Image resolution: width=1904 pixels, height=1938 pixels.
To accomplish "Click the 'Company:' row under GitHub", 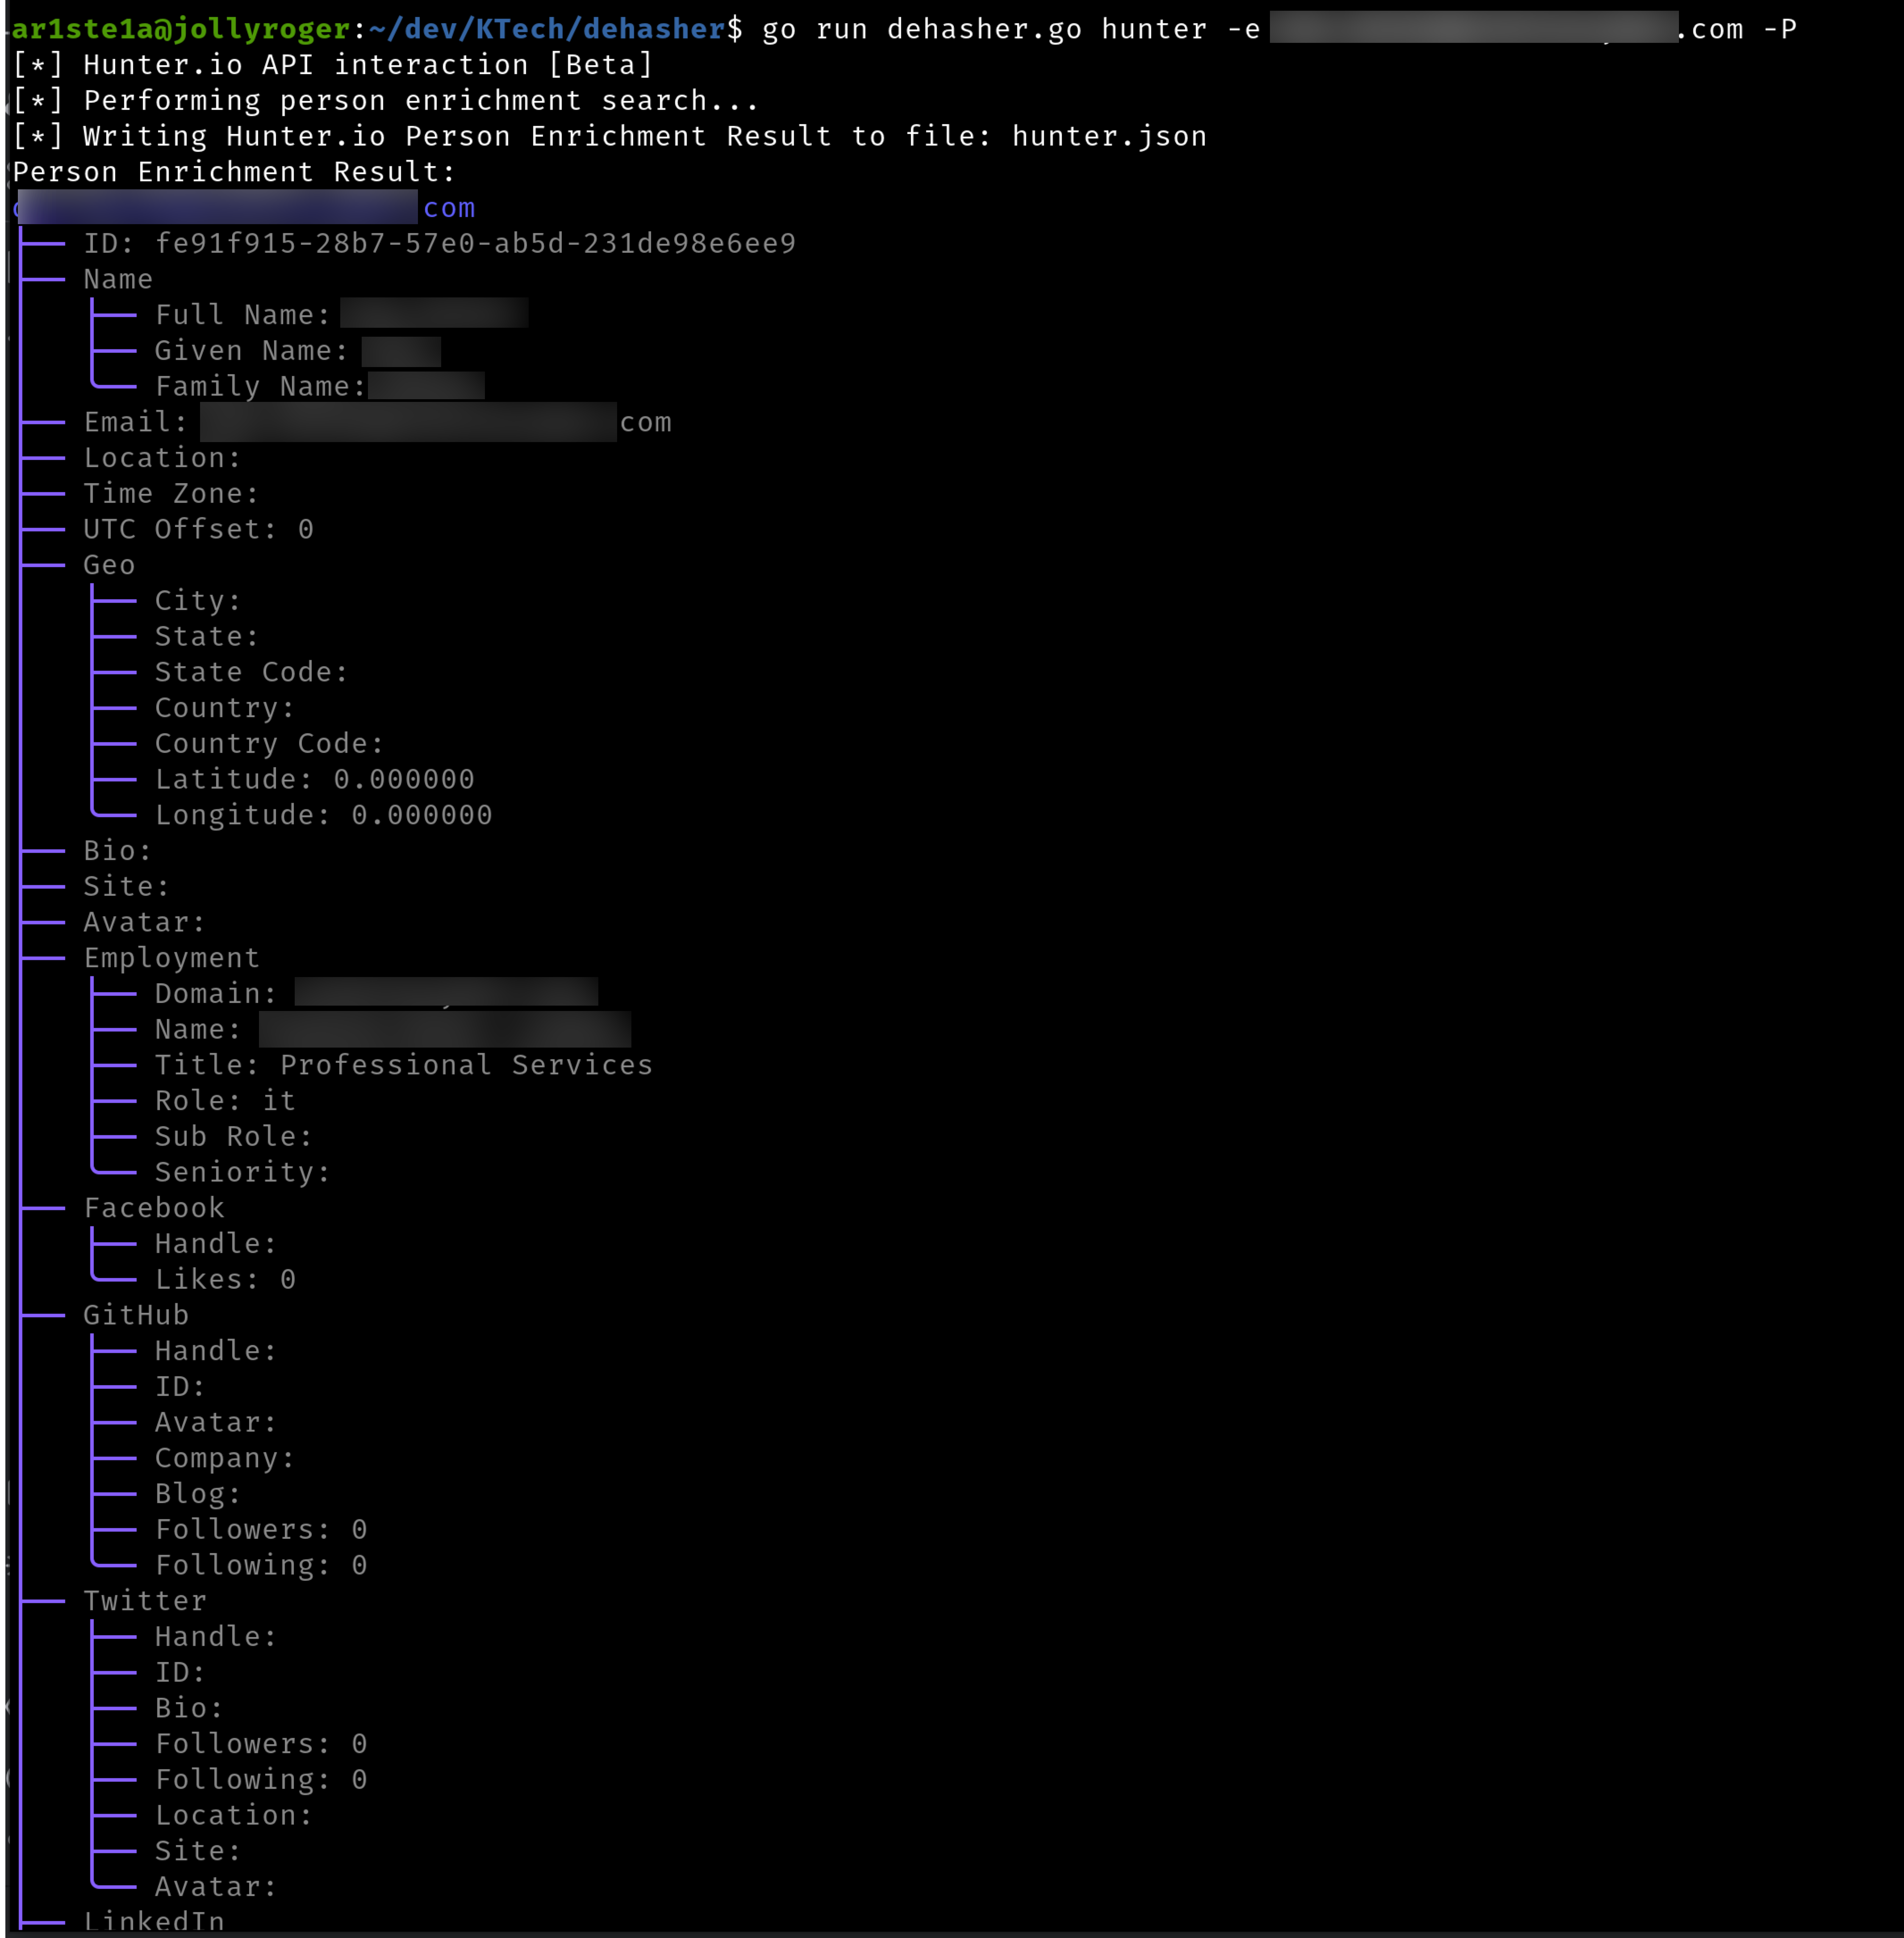I will pyautogui.click(x=225, y=1458).
